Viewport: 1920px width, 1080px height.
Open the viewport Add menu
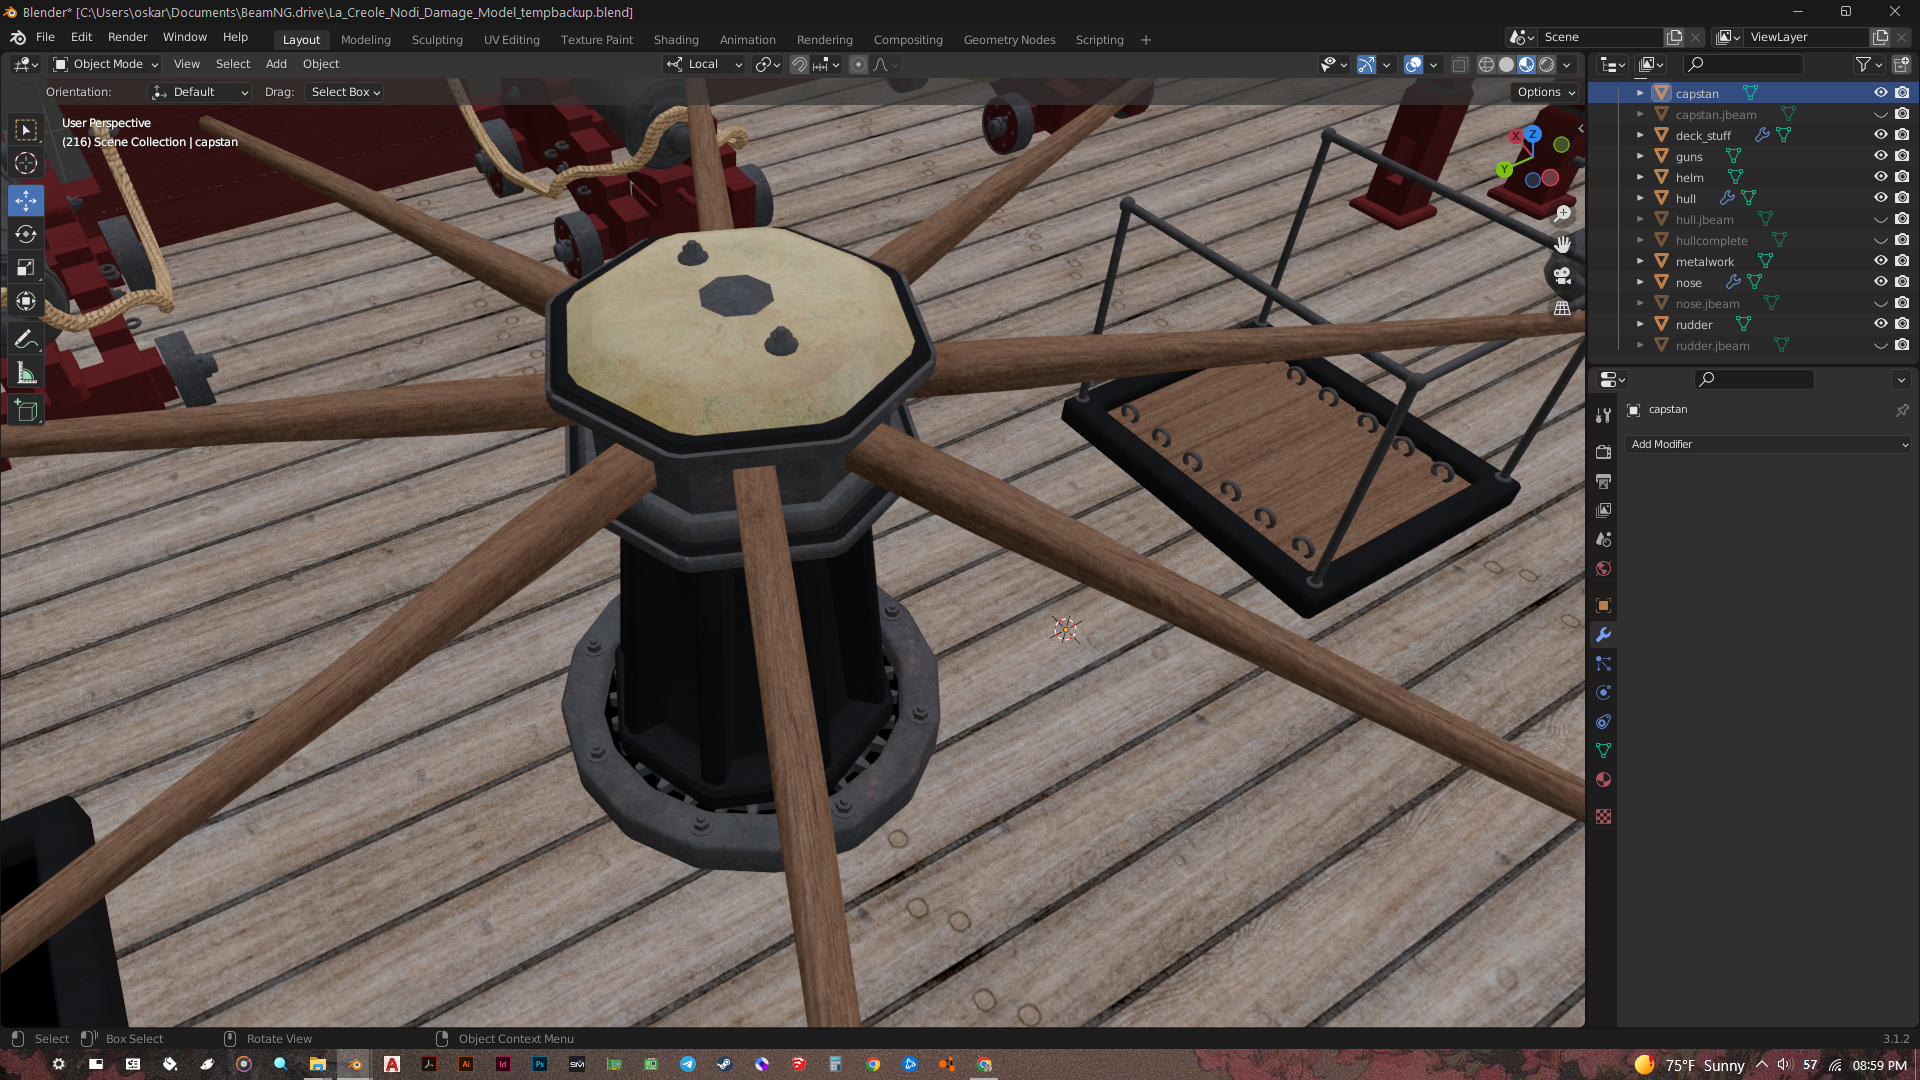[x=276, y=64]
